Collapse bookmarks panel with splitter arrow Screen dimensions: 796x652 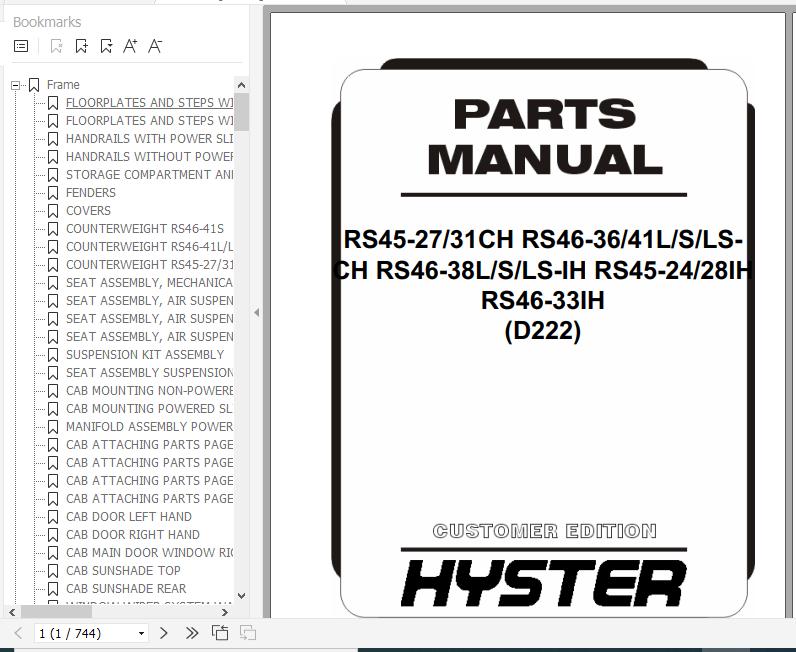pyautogui.click(x=256, y=312)
